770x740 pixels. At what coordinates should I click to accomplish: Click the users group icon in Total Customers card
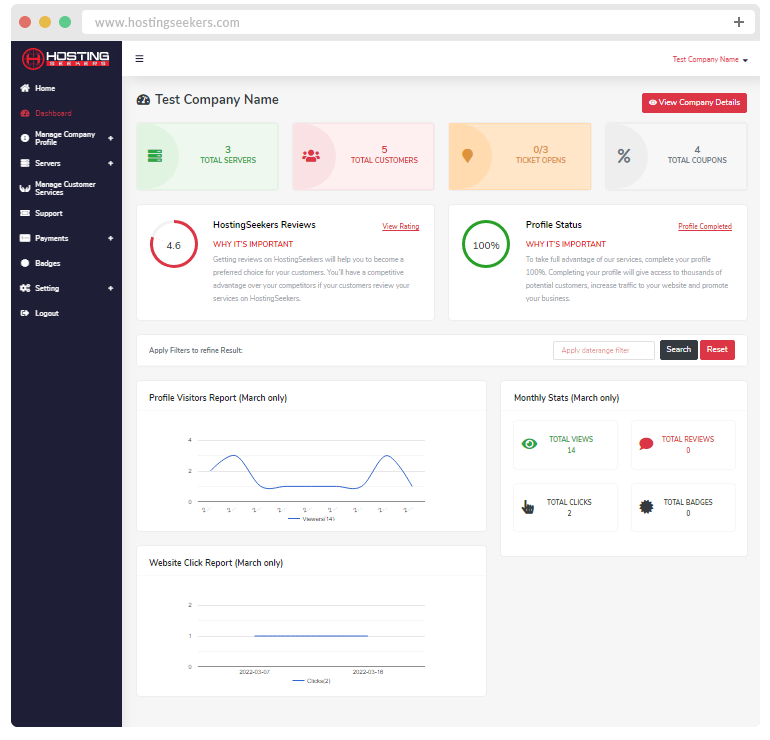(311, 156)
